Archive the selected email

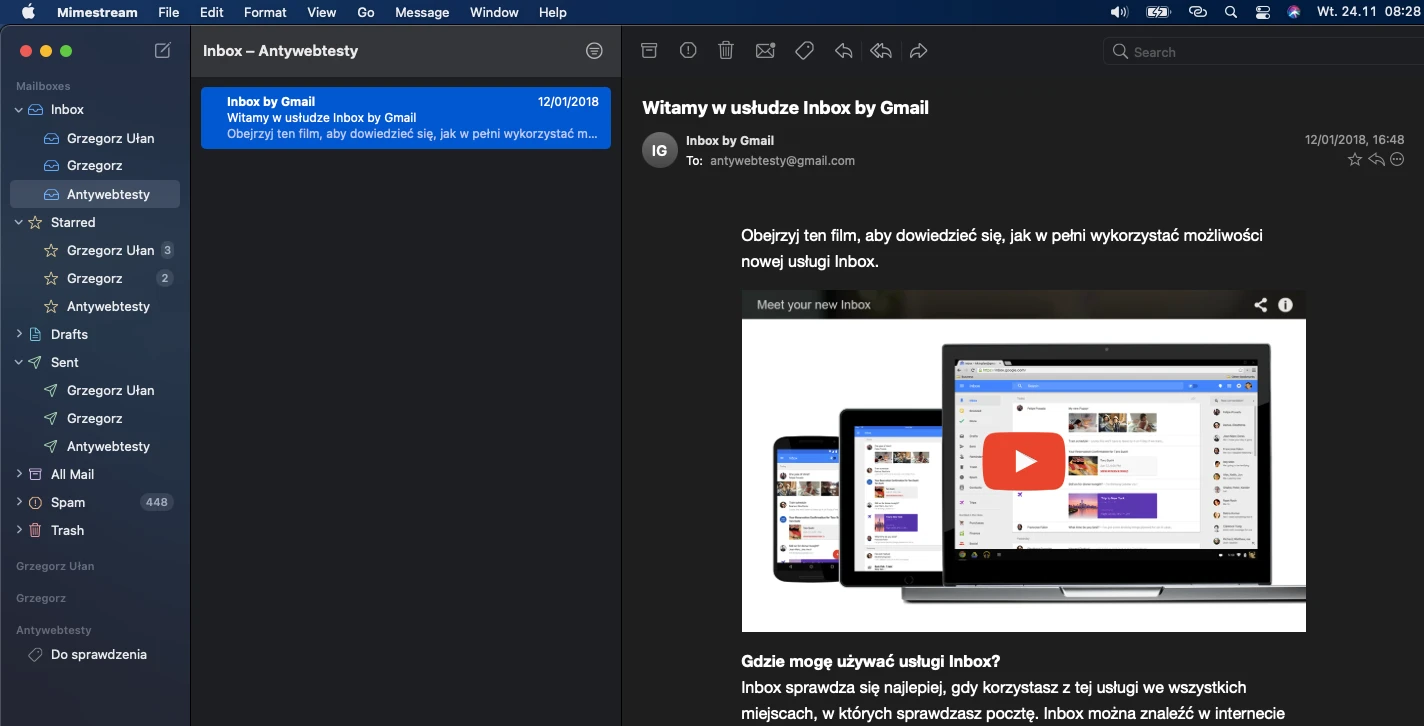[x=650, y=51]
